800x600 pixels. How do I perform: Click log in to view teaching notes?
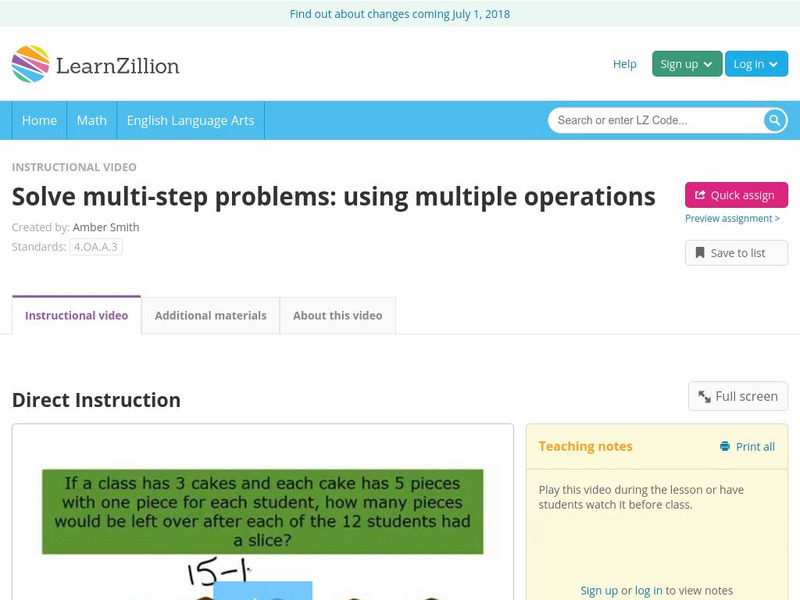pos(648,590)
